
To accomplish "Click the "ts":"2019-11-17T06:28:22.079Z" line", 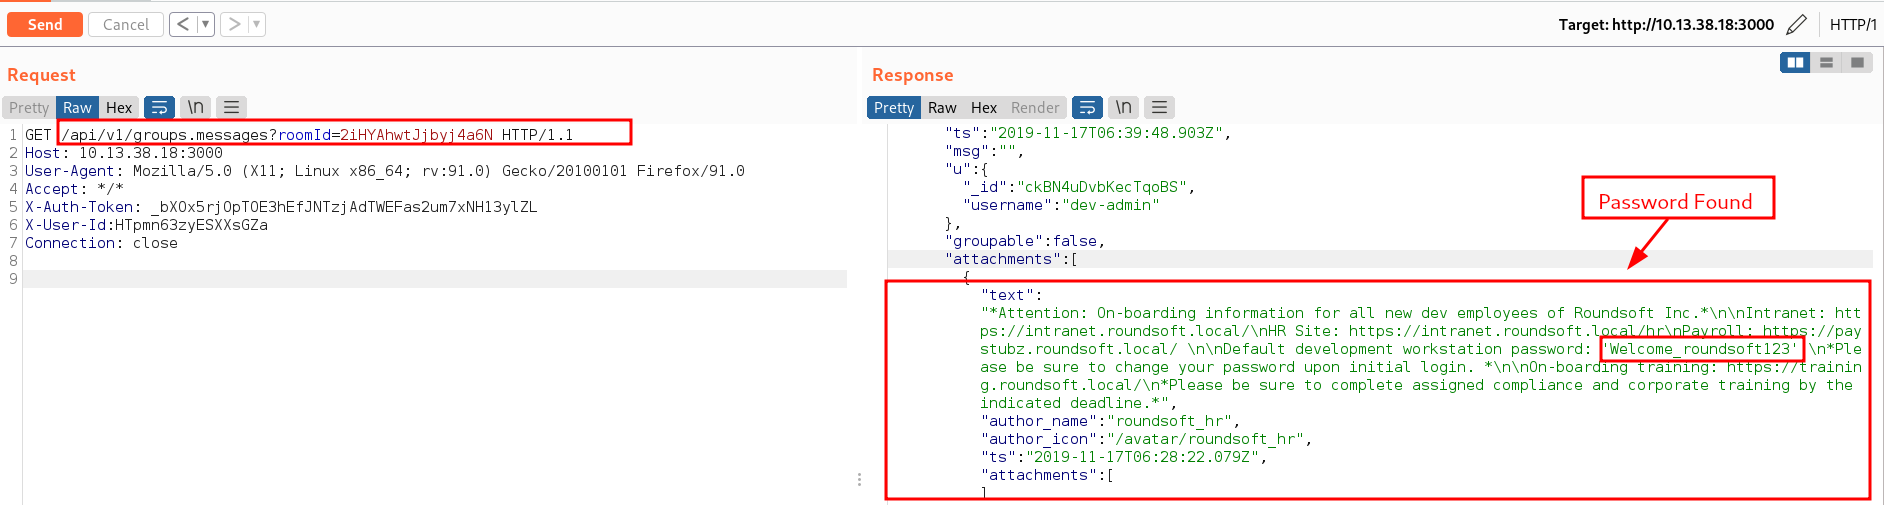I will [1124, 457].
